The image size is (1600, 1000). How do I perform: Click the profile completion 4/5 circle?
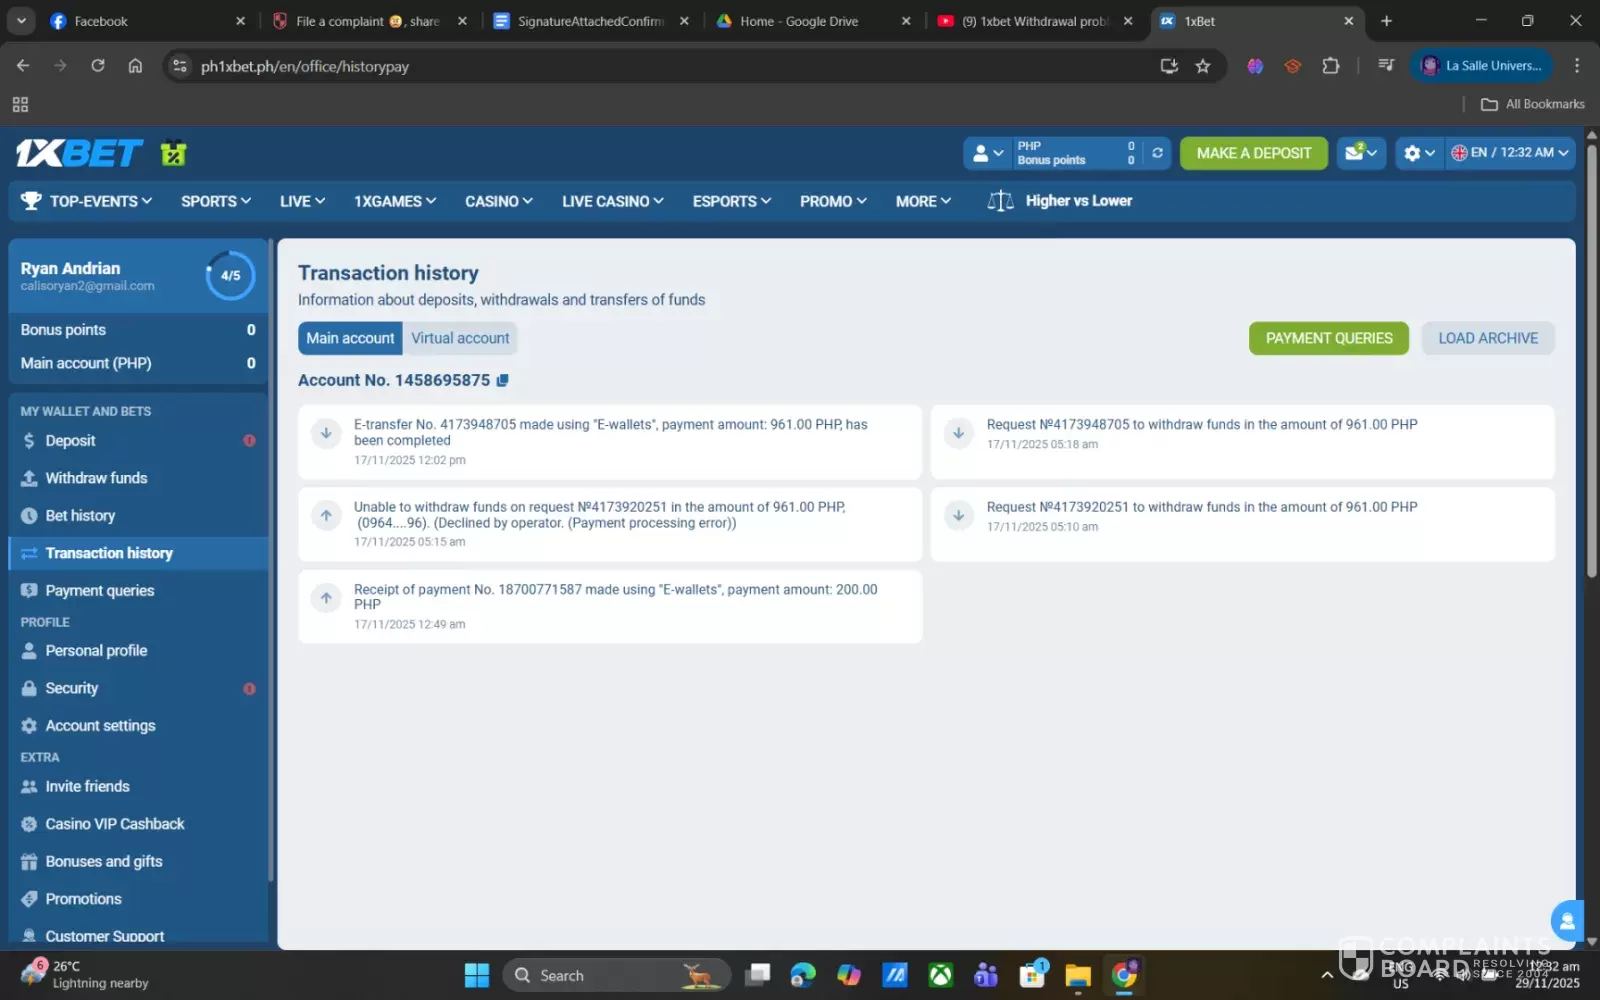(230, 275)
